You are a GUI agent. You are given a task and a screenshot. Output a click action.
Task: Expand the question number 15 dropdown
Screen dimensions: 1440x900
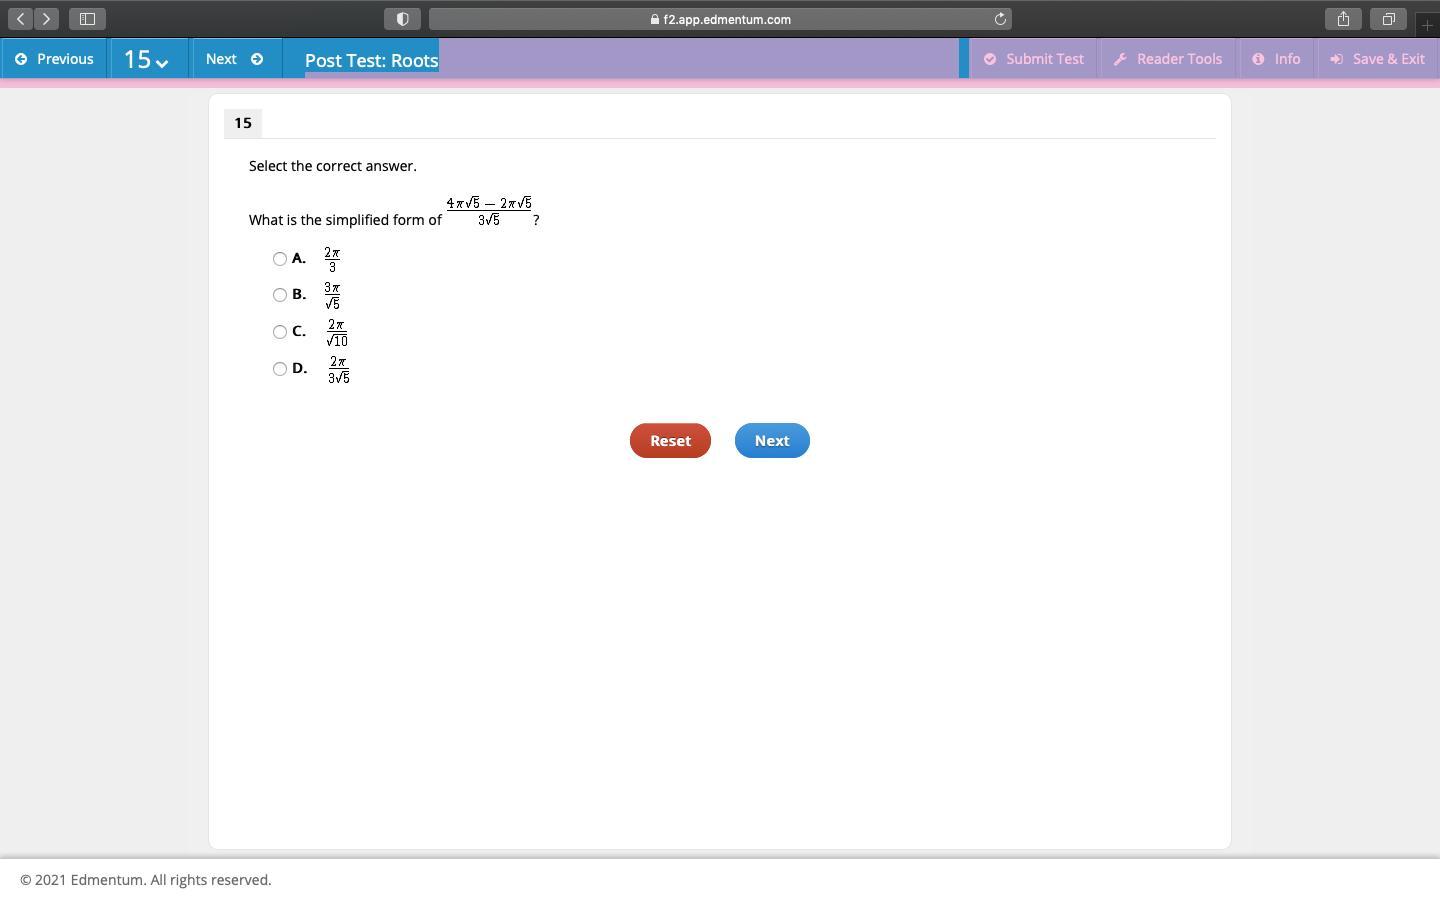click(146, 60)
